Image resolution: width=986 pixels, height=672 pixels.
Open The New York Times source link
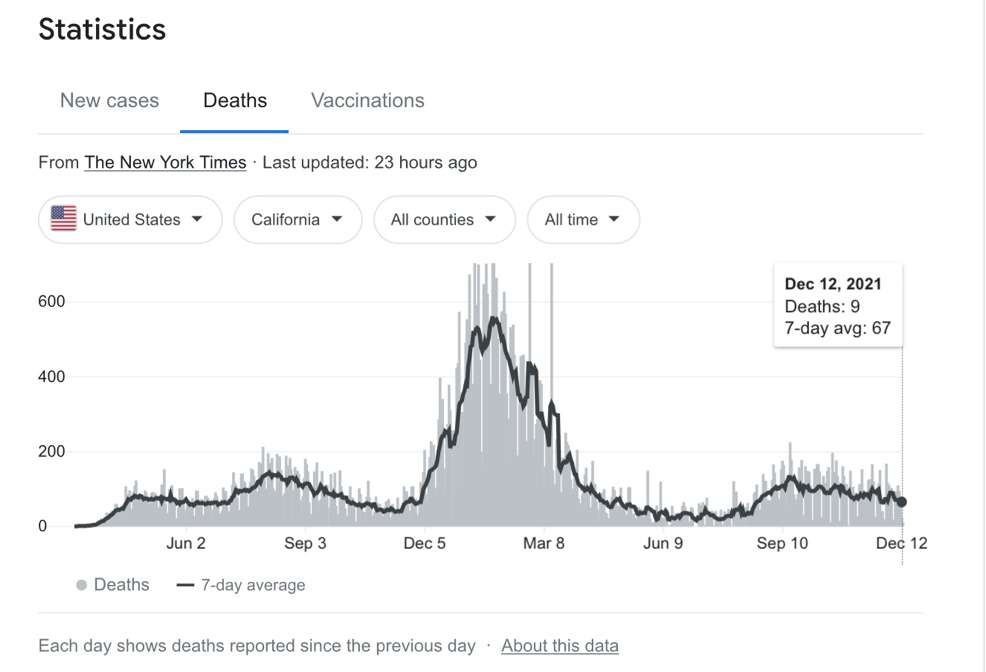tap(165, 162)
